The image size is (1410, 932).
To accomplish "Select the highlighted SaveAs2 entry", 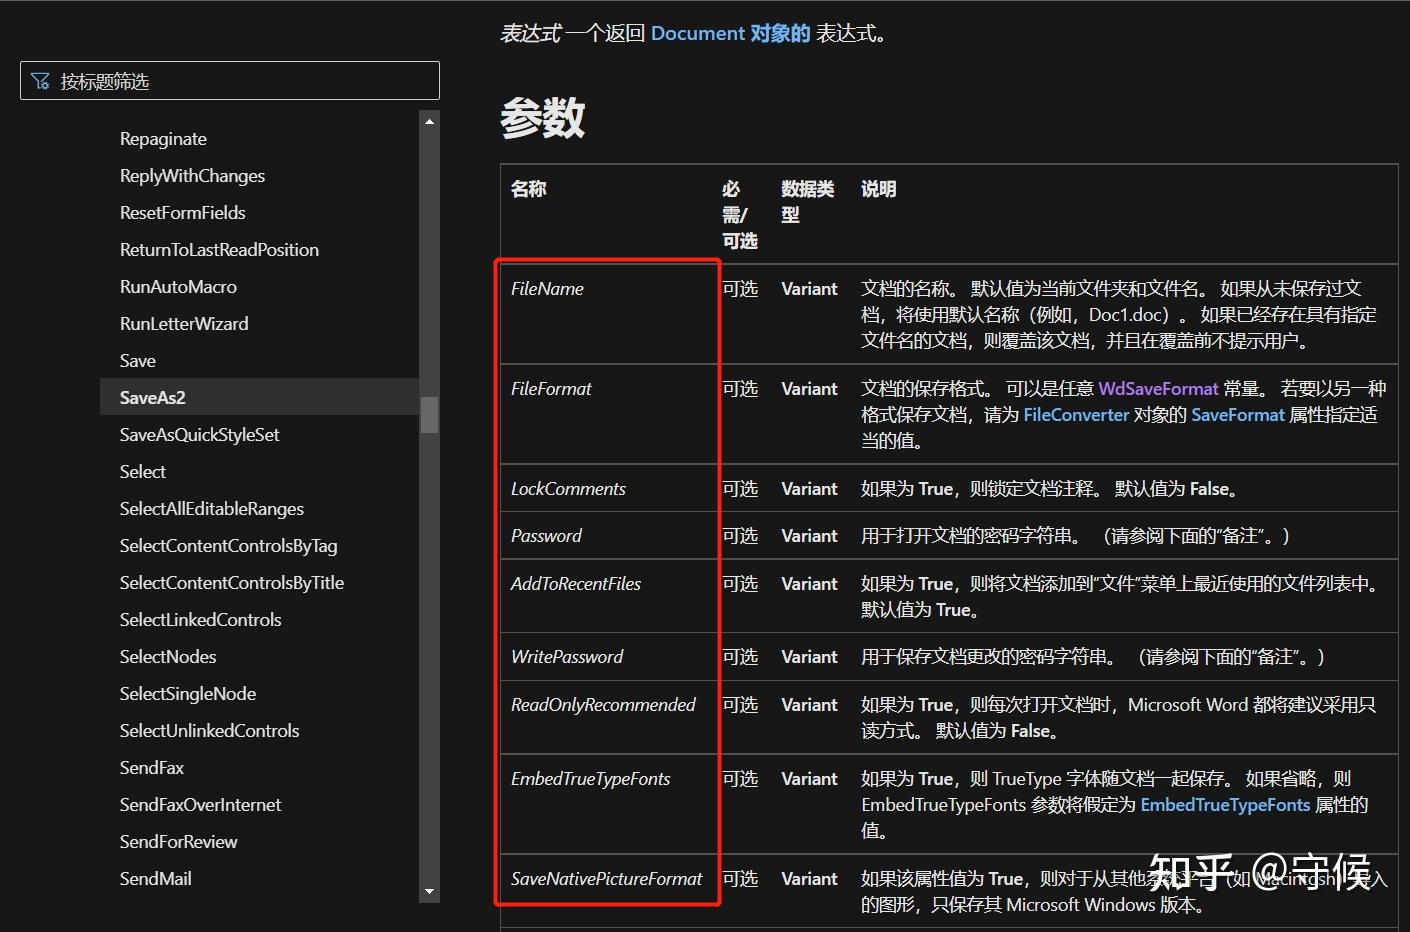I will click(x=260, y=397).
